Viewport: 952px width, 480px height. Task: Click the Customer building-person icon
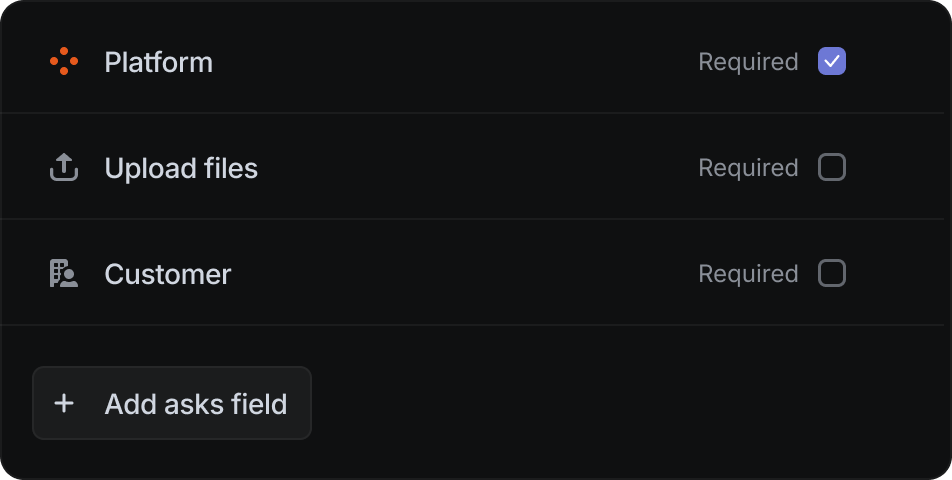(x=64, y=274)
